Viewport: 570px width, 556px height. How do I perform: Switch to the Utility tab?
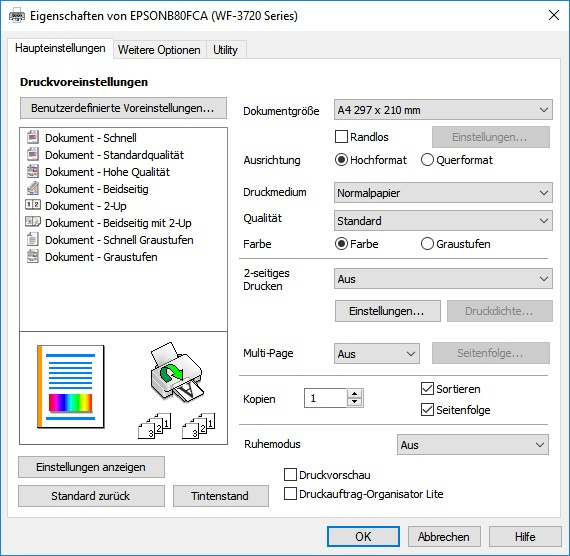coord(225,50)
